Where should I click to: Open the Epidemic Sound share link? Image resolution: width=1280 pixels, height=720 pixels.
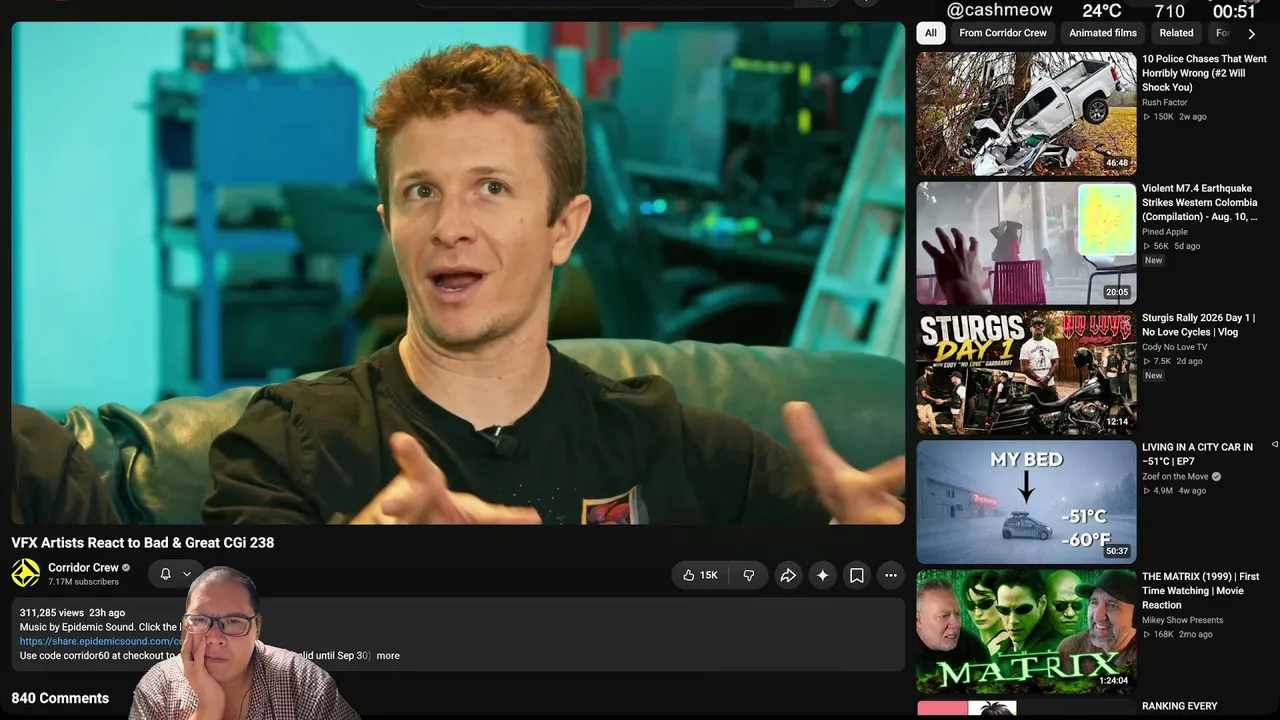(102, 641)
